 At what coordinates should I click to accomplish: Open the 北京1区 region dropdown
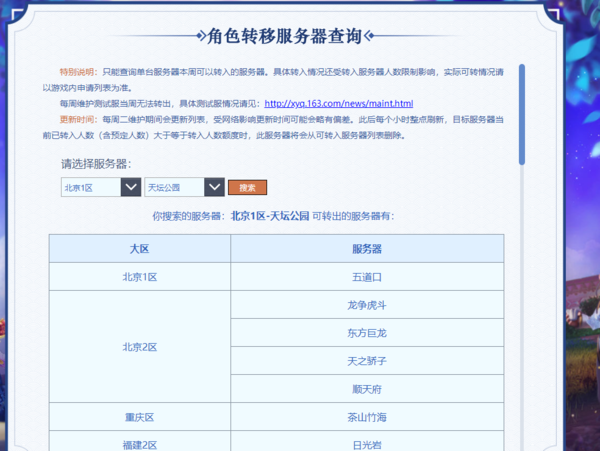[91, 188]
